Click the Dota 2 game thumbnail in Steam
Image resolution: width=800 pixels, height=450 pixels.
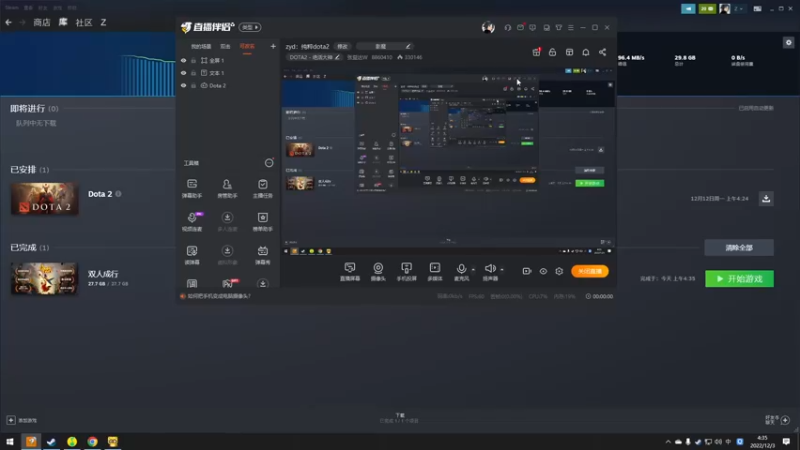(45, 198)
